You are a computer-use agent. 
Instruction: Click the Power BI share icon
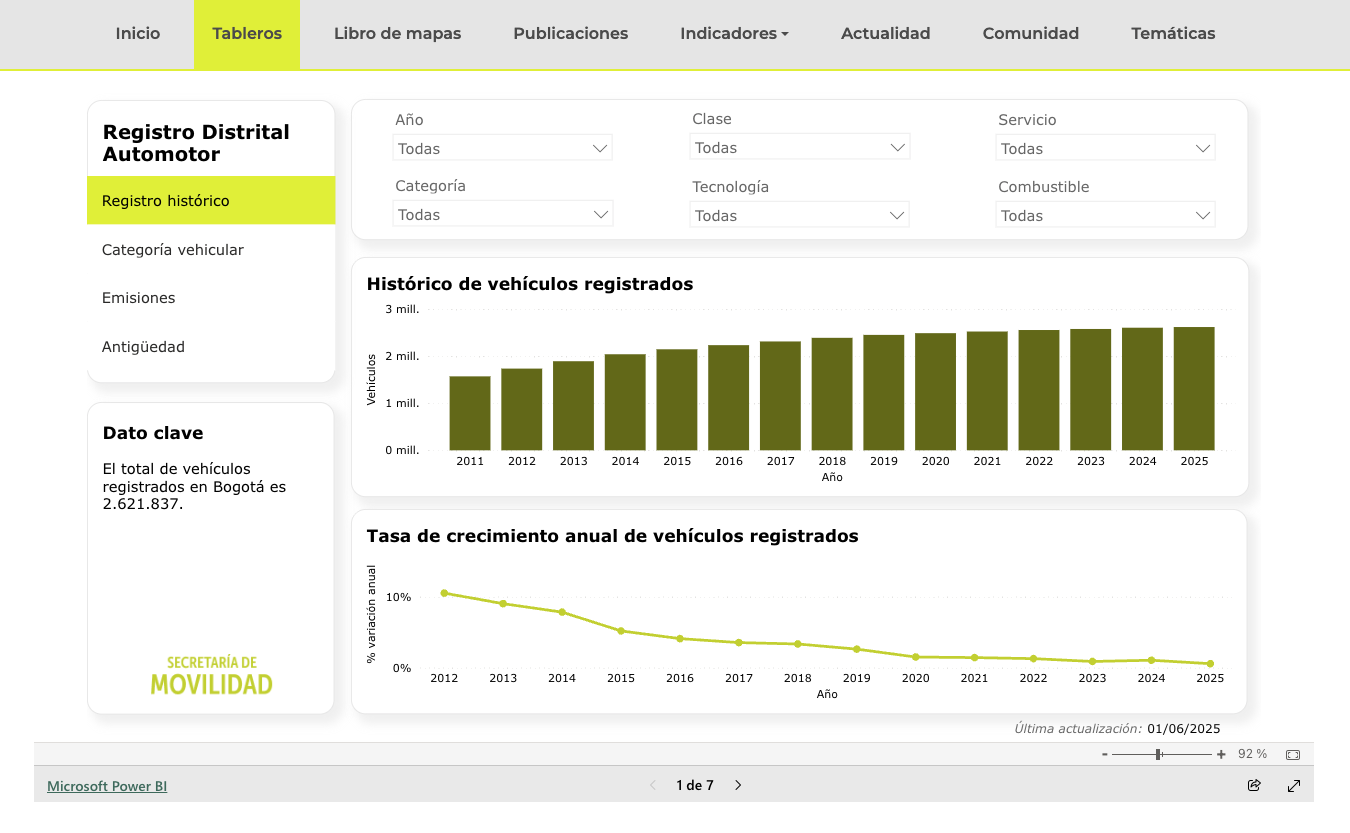(x=1254, y=785)
